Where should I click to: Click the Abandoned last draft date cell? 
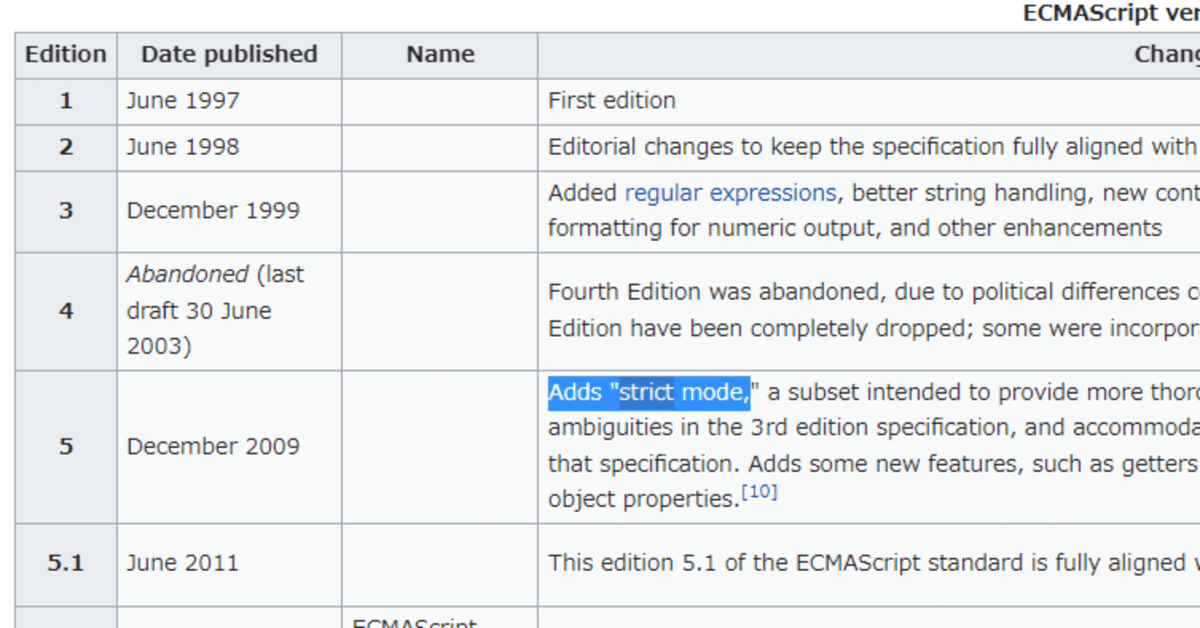click(229, 311)
